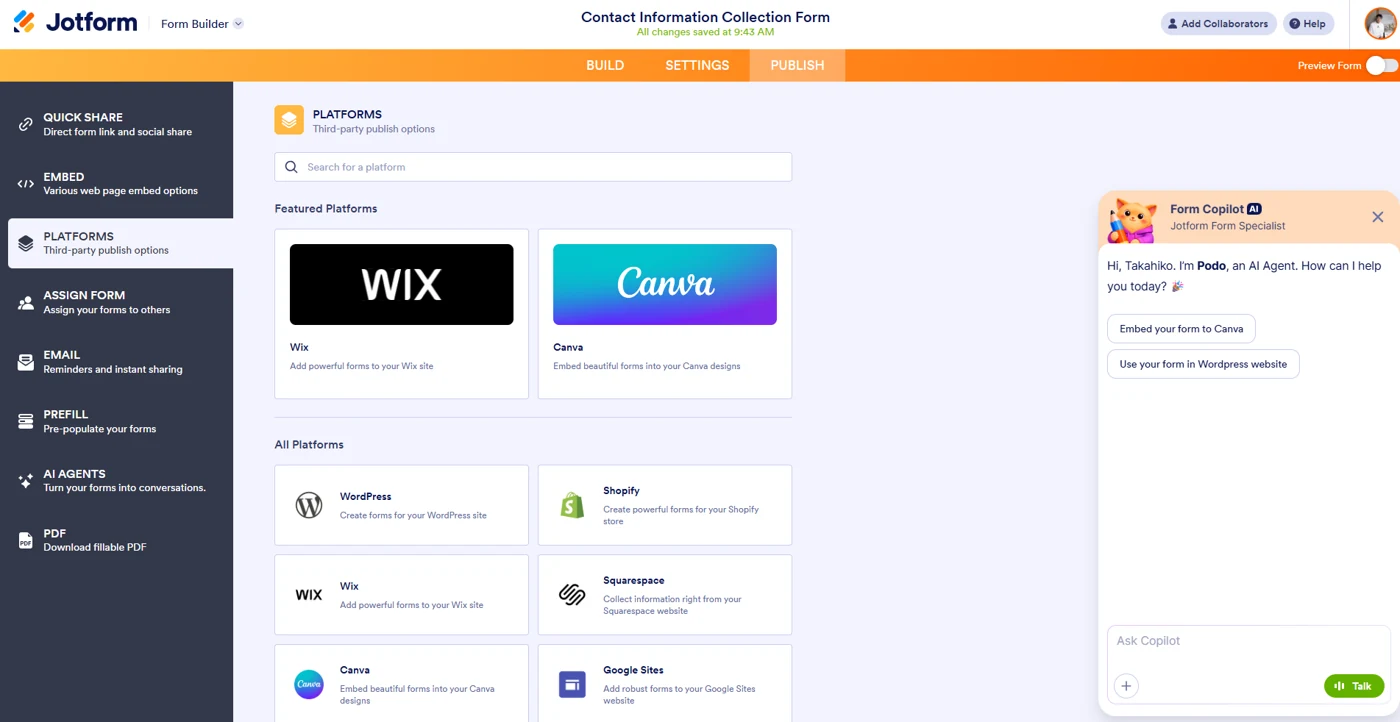
Task: Choose the Squarespace logo icon
Action: pyautogui.click(x=572, y=595)
